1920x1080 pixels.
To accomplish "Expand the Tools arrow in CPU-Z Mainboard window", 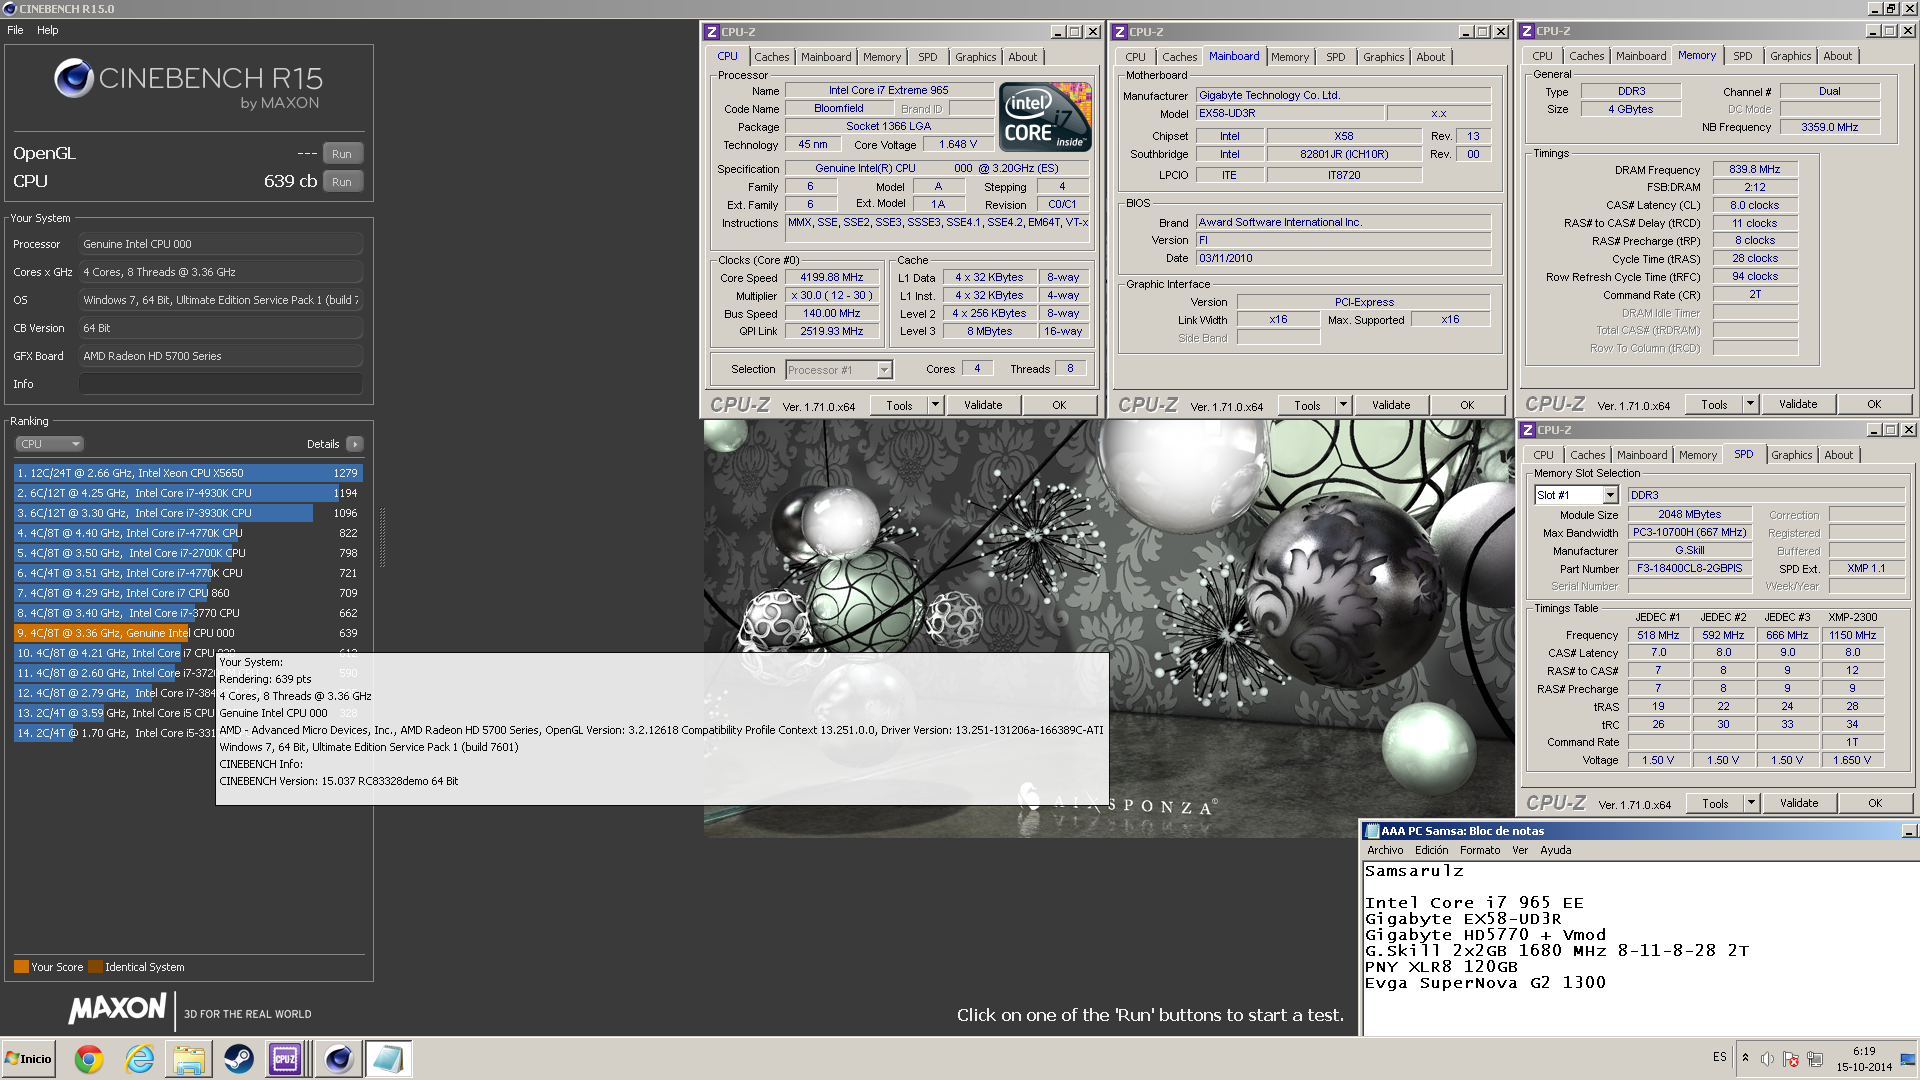I will [x=1343, y=405].
